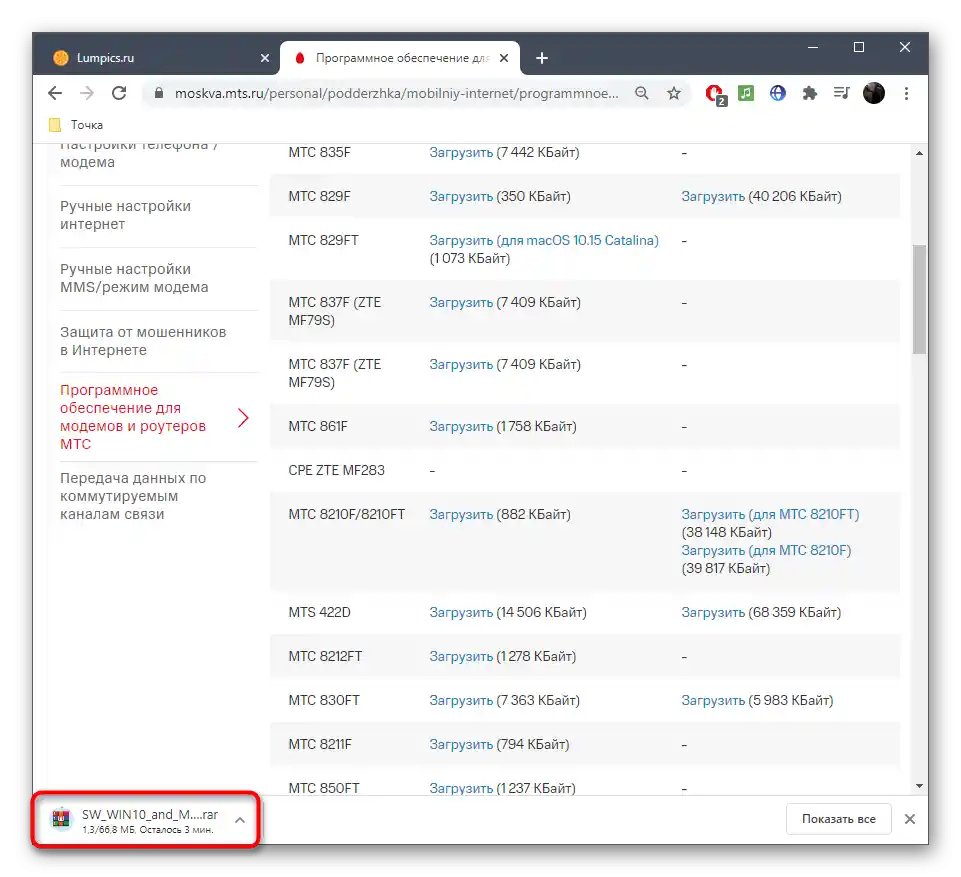961x877 pixels.
Task: Close the Lumpics.ru tab
Action: pyautogui.click(x=265, y=58)
